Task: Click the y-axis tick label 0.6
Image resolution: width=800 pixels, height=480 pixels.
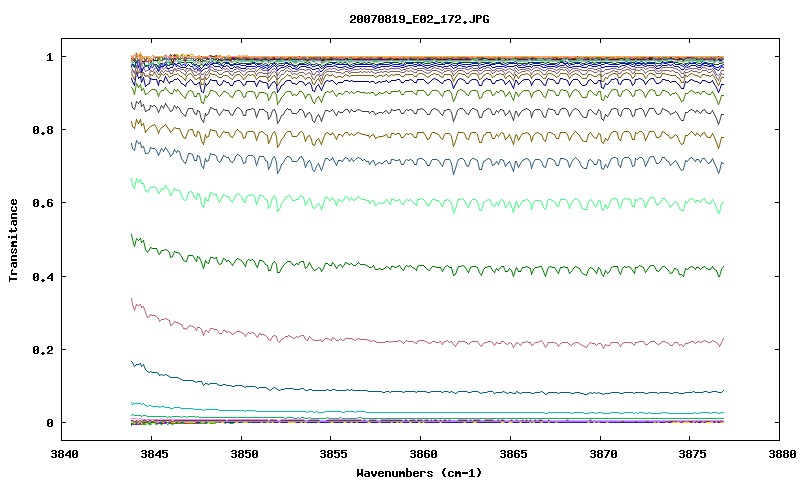Action: (43, 203)
